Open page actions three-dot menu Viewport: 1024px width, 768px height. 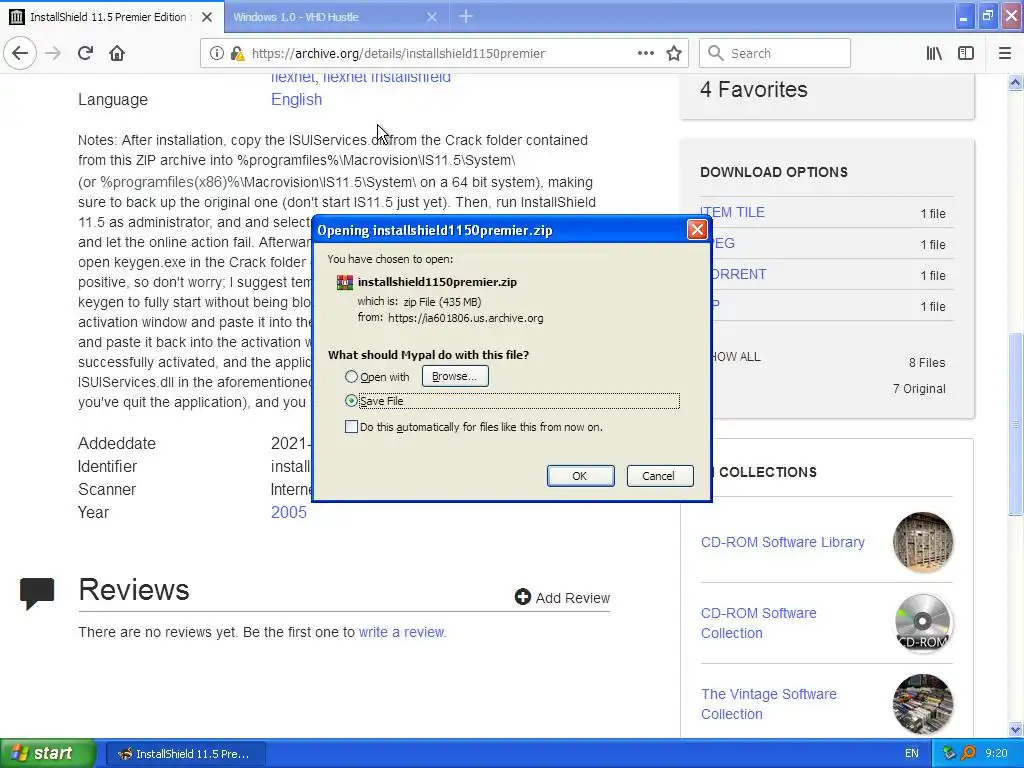(x=645, y=54)
